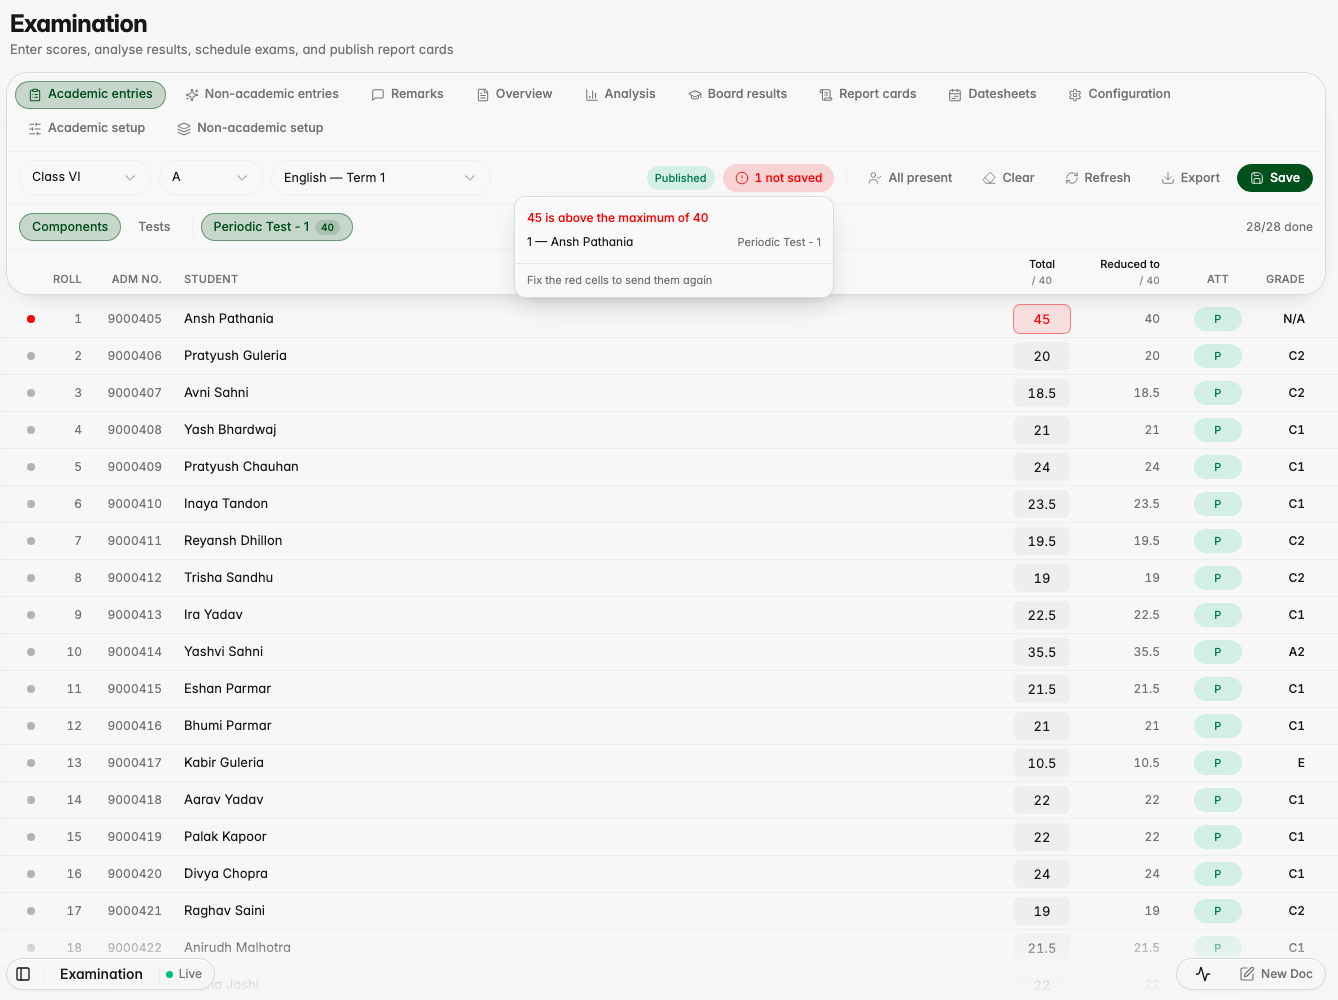This screenshot has width=1338, height=1000.
Task: Select student name Eshan Parmar
Action: pyautogui.click(x=227, y=689)
